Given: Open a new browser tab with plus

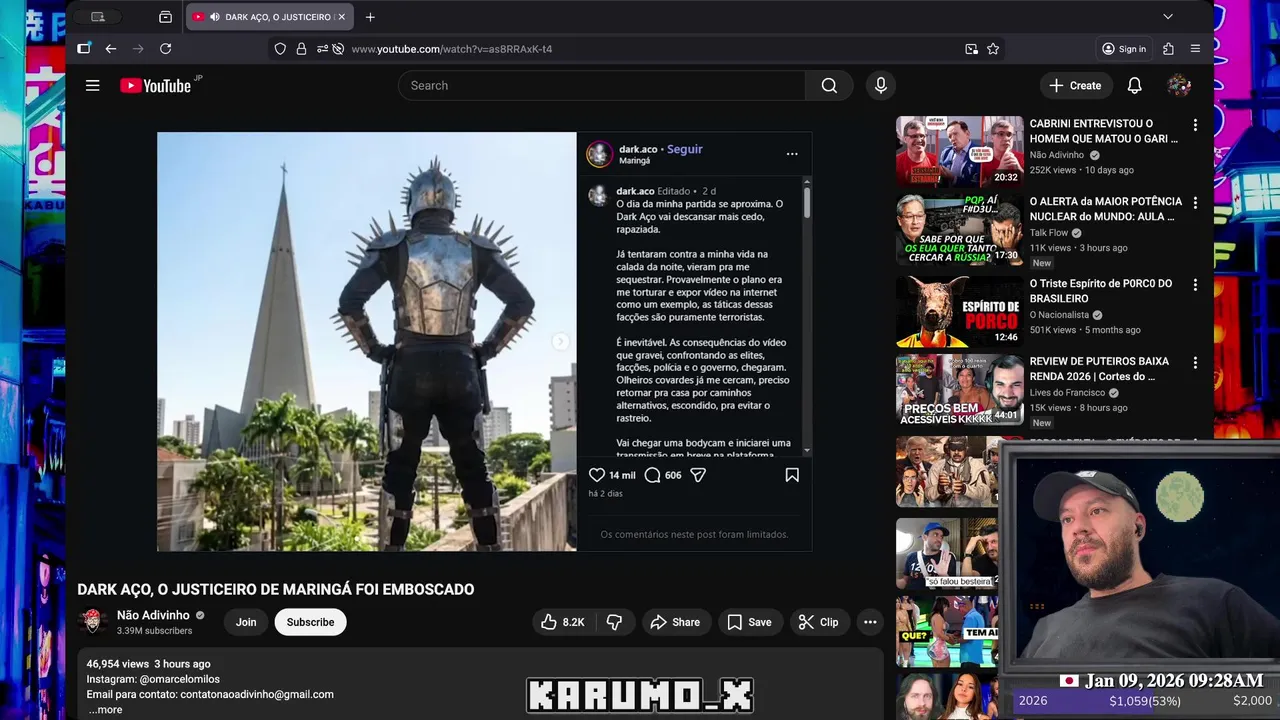Looking at the screenshot, I should coord(370,17).
